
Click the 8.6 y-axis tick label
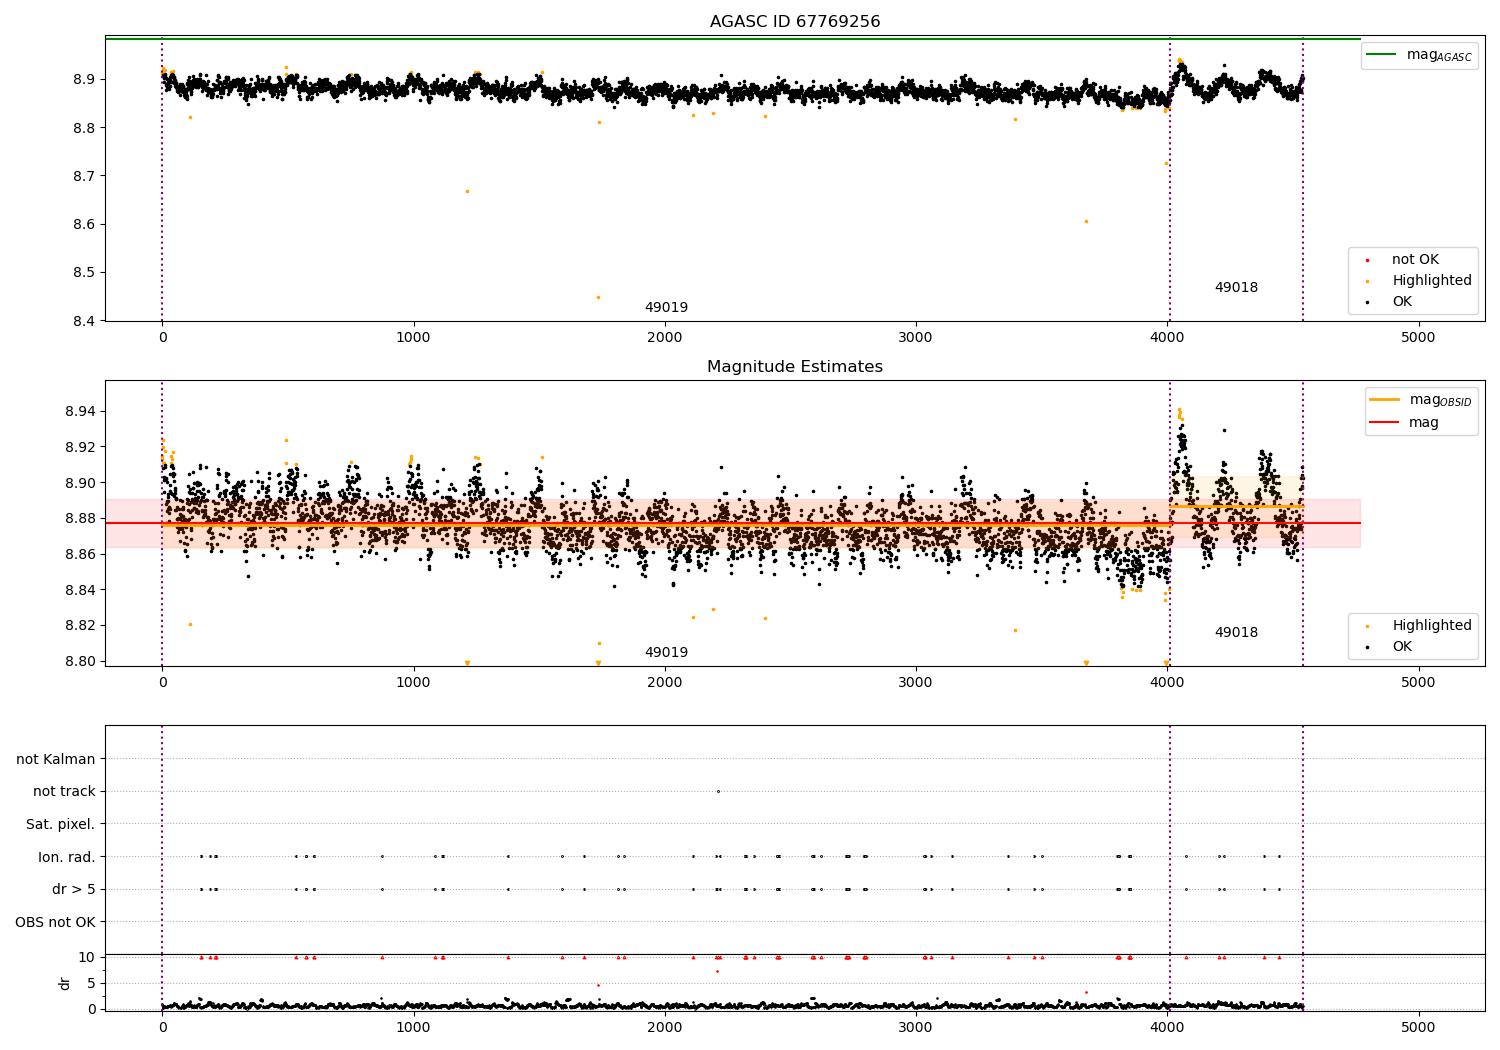click(x=84, y=225)
